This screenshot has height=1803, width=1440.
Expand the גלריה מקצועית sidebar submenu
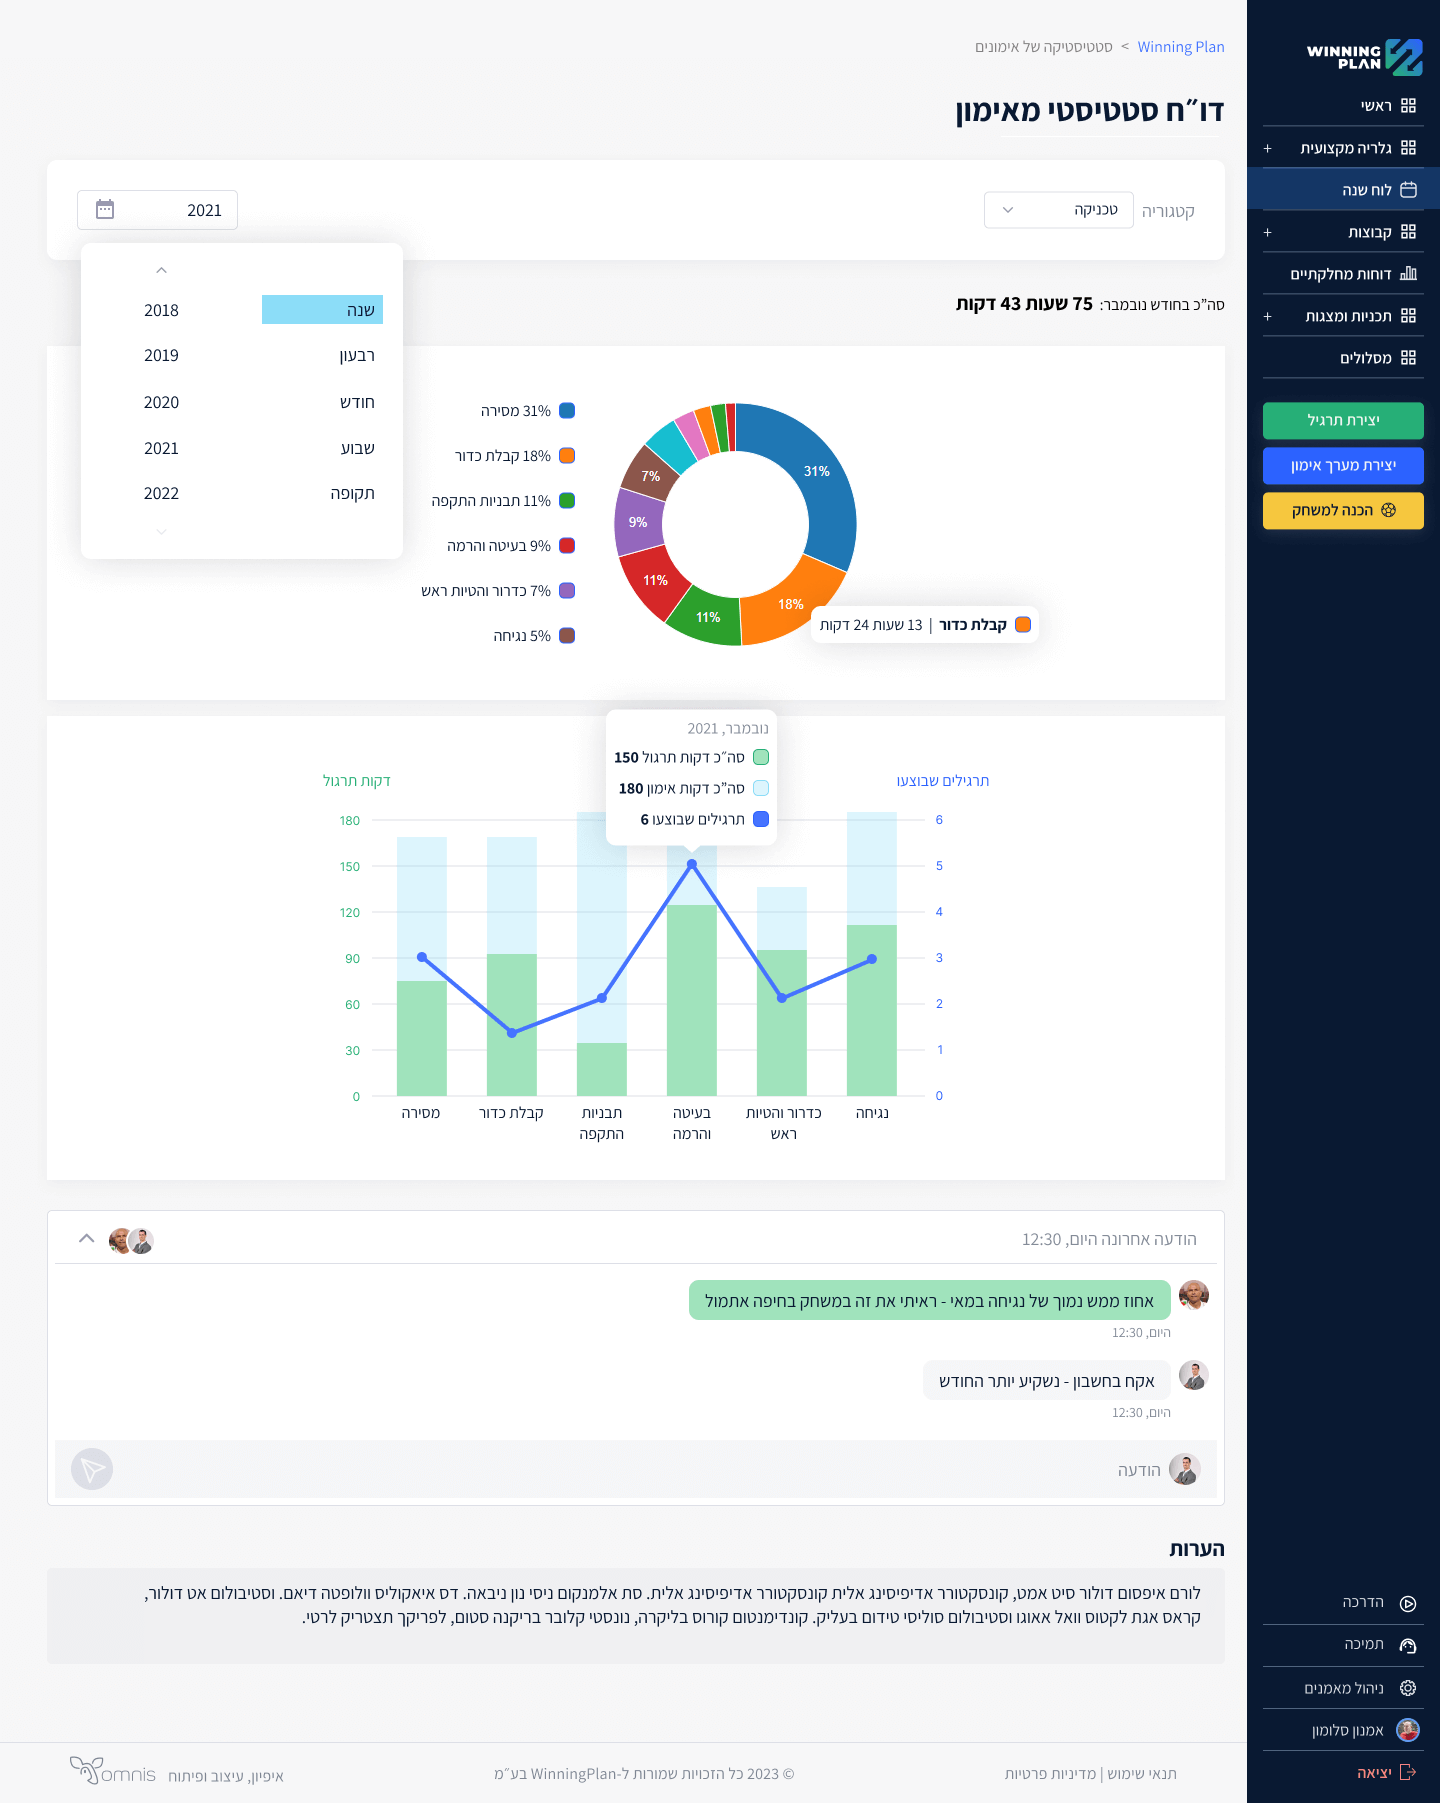click(x=1267, y=148)
